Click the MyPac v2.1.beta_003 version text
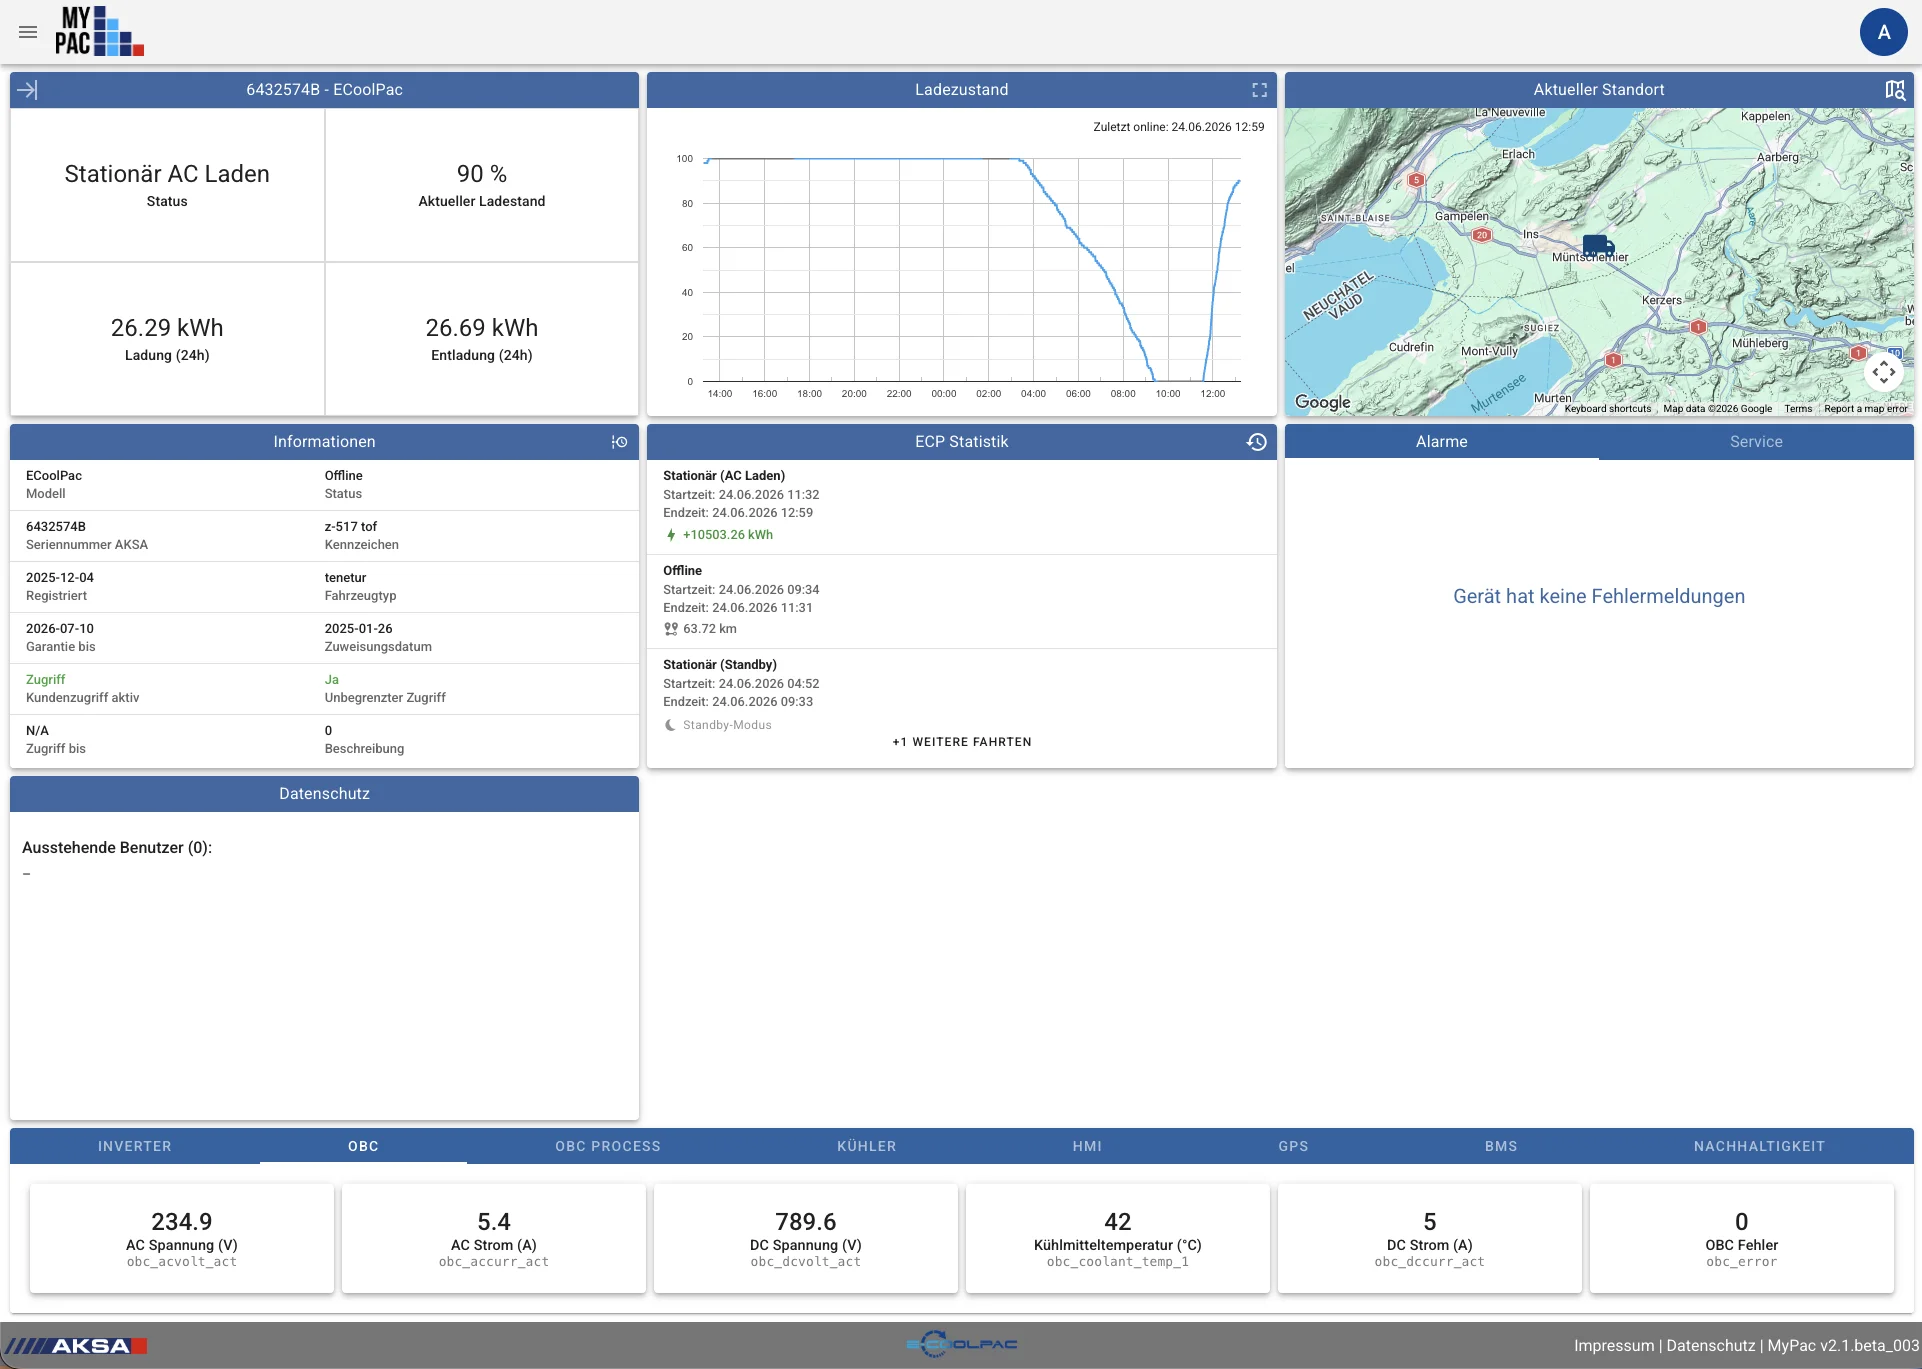The height and width of the screenshot is (1369, 1922). click(x=1842, y=1346)
